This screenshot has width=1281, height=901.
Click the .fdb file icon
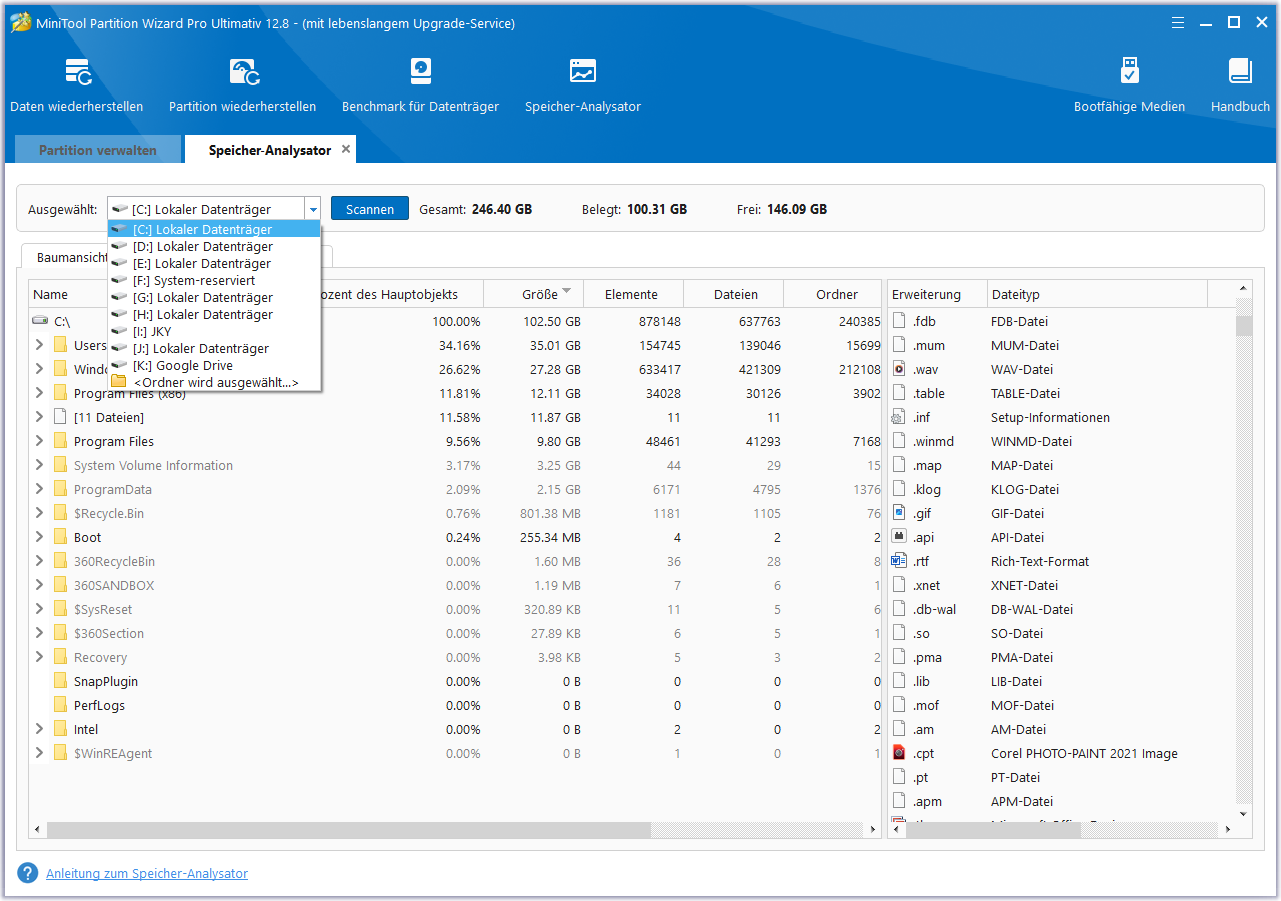pyautogui.click(x=898, y=321)
